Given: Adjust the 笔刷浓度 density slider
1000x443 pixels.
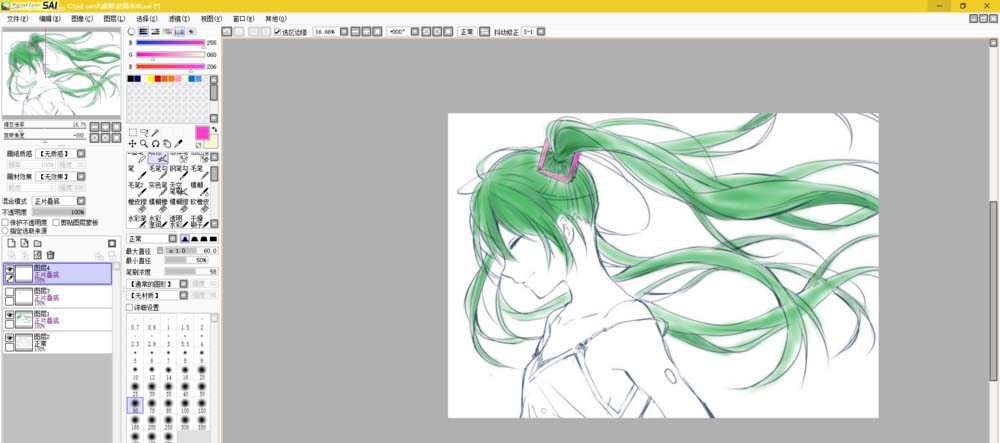Looking at the screenshot, I should click(191, 272).
